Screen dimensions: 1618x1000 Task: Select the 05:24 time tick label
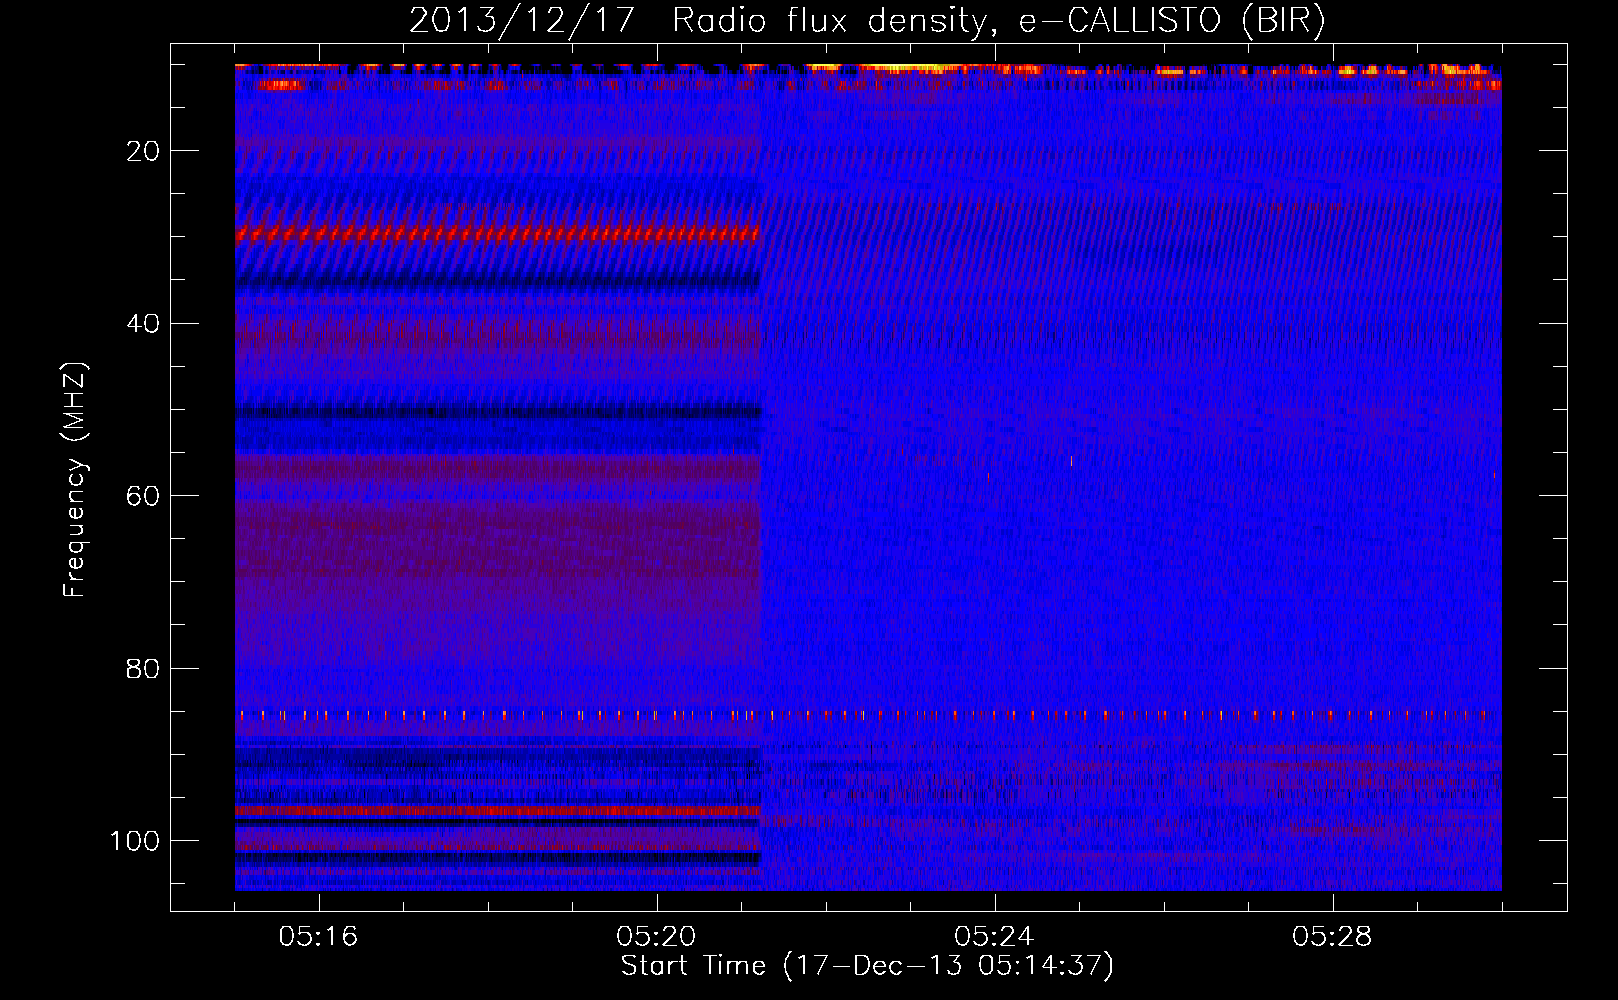click(994, 937)
